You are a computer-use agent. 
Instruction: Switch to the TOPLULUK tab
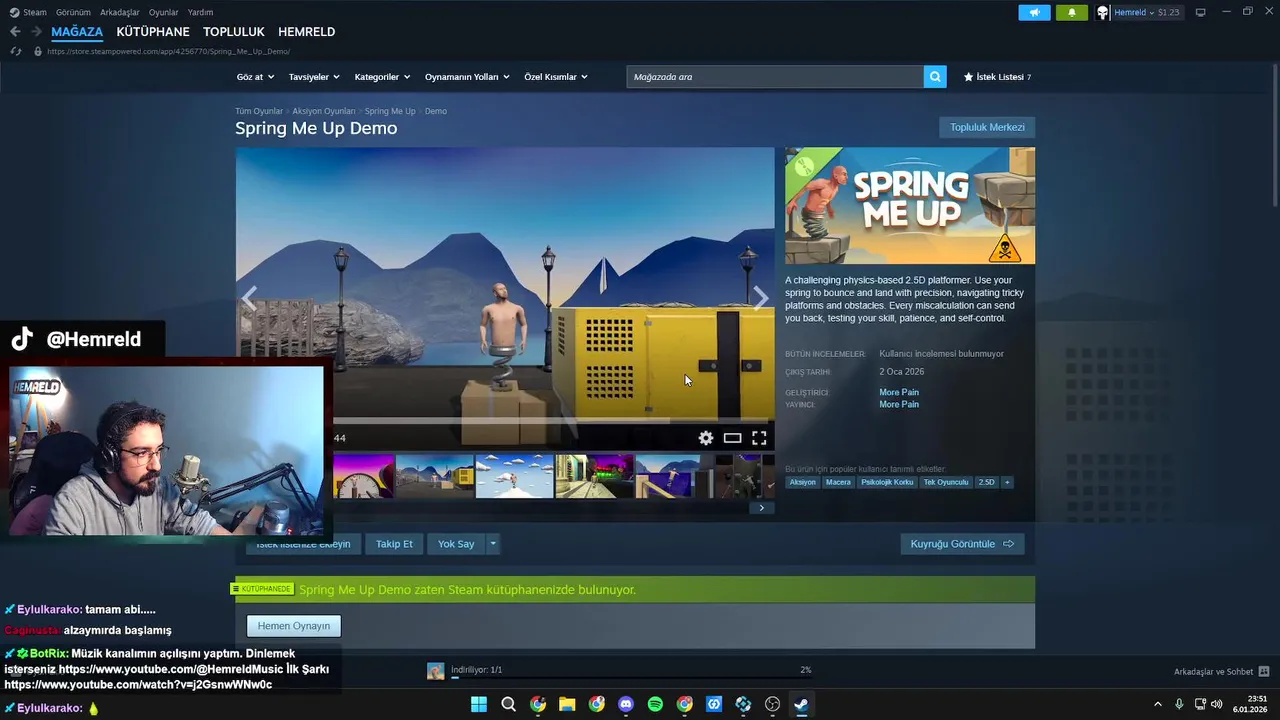(x=234, y=32)
